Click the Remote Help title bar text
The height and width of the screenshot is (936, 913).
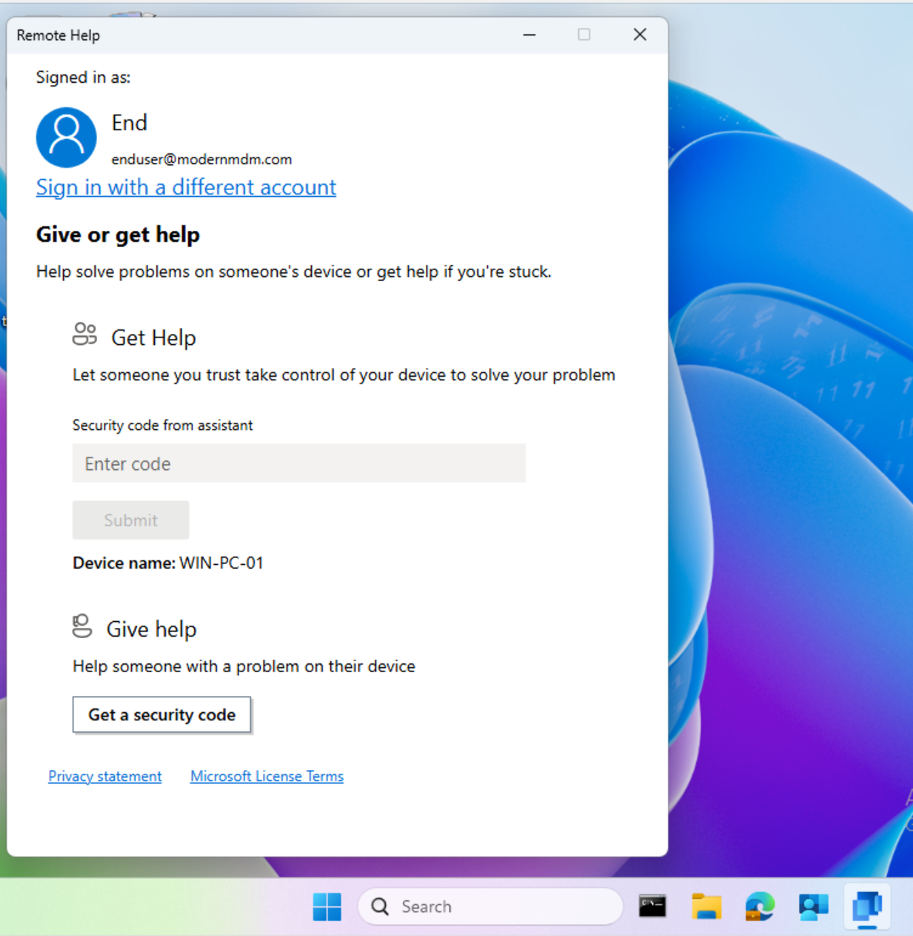point(58,35)
